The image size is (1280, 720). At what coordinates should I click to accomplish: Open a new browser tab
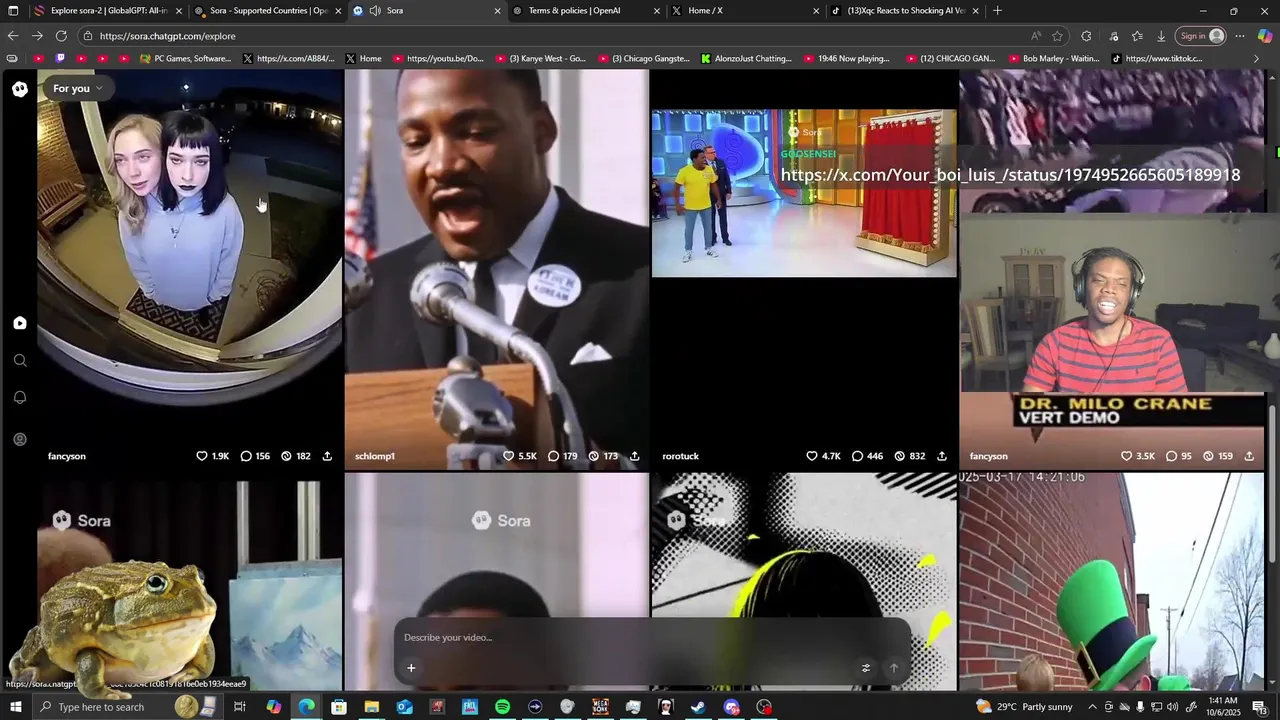click(997, 11)
